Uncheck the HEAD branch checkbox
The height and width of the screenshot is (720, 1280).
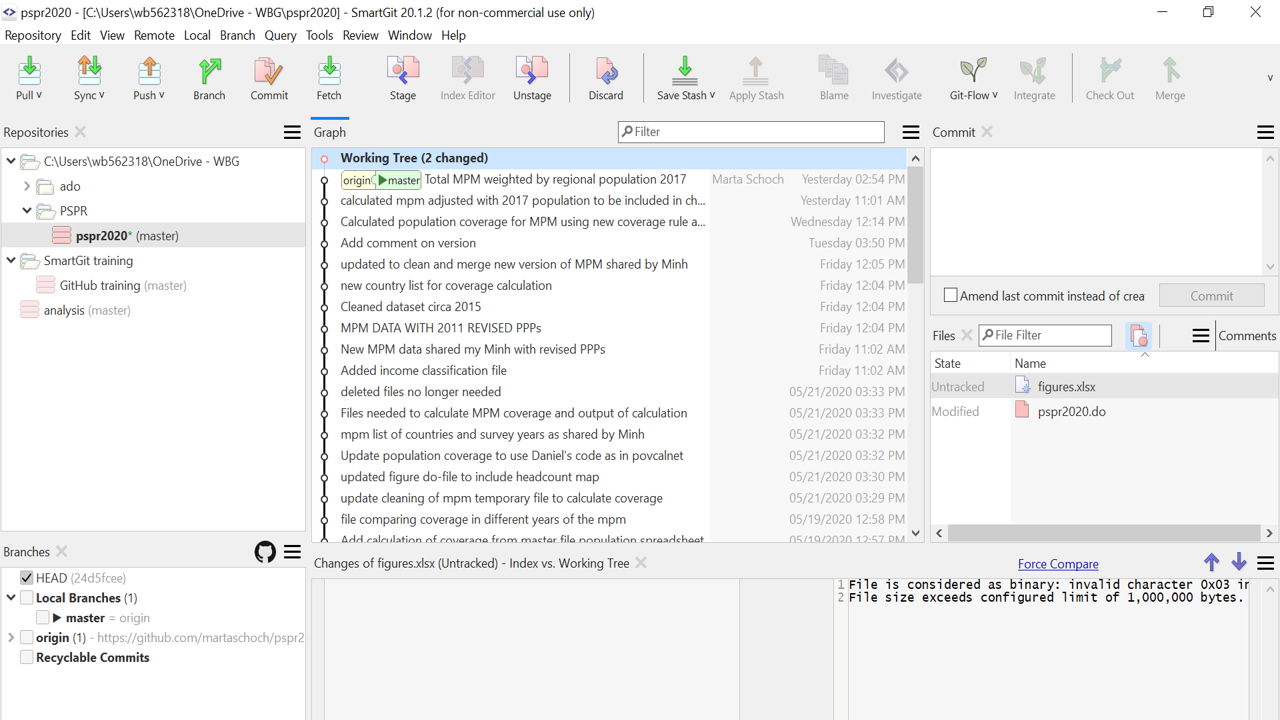tap(27, 578)
